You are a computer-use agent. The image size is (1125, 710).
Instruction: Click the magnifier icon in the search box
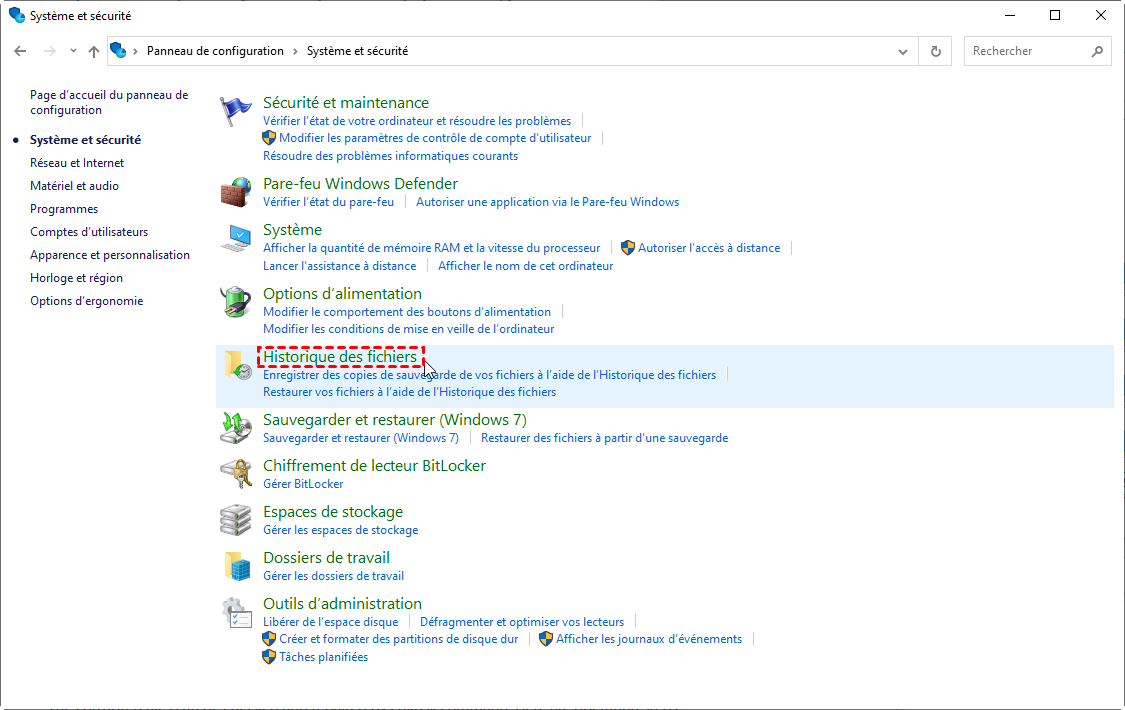pyautogui.click(x=1097, y=51)
